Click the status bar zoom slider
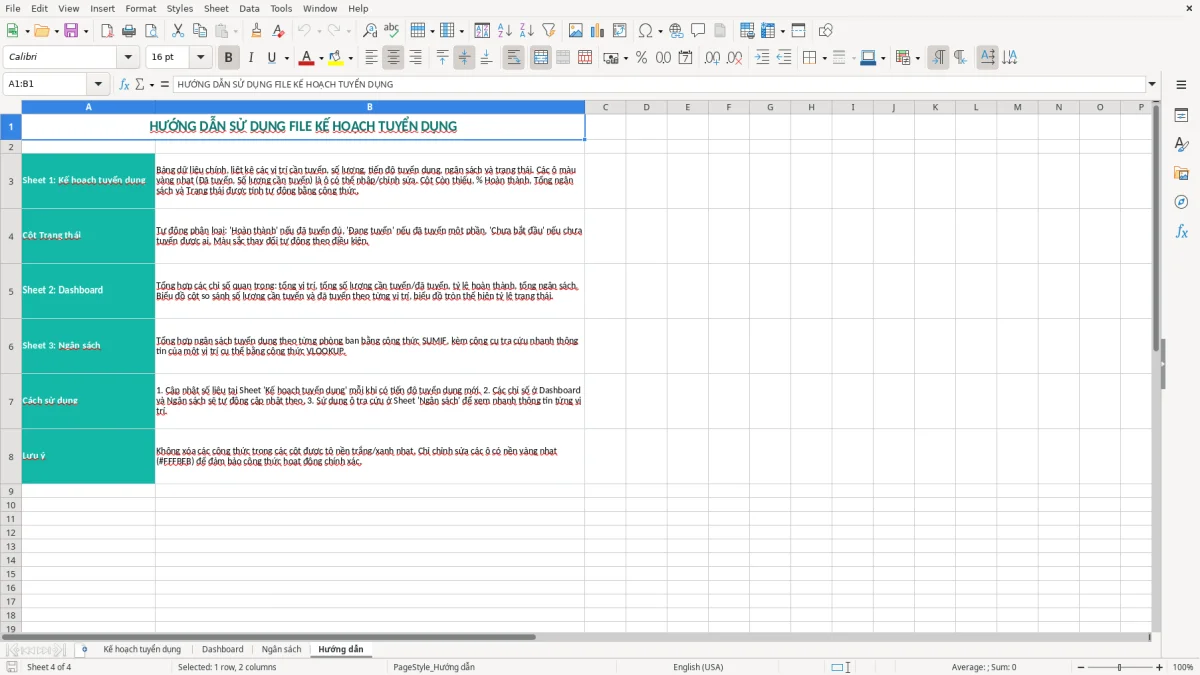 [1118, 667]
